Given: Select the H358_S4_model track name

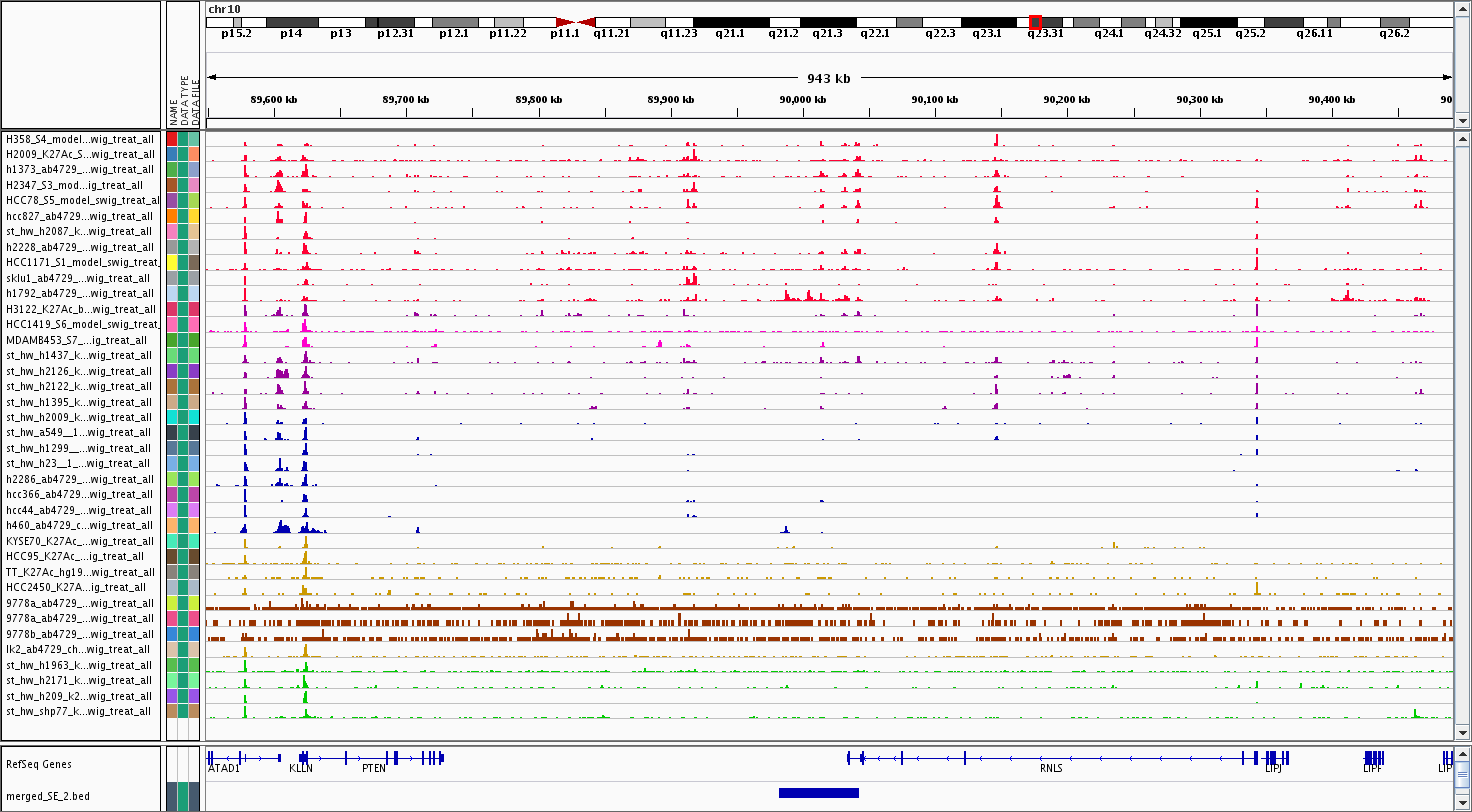Looking at the screenshot, I should tap(80, 139).
